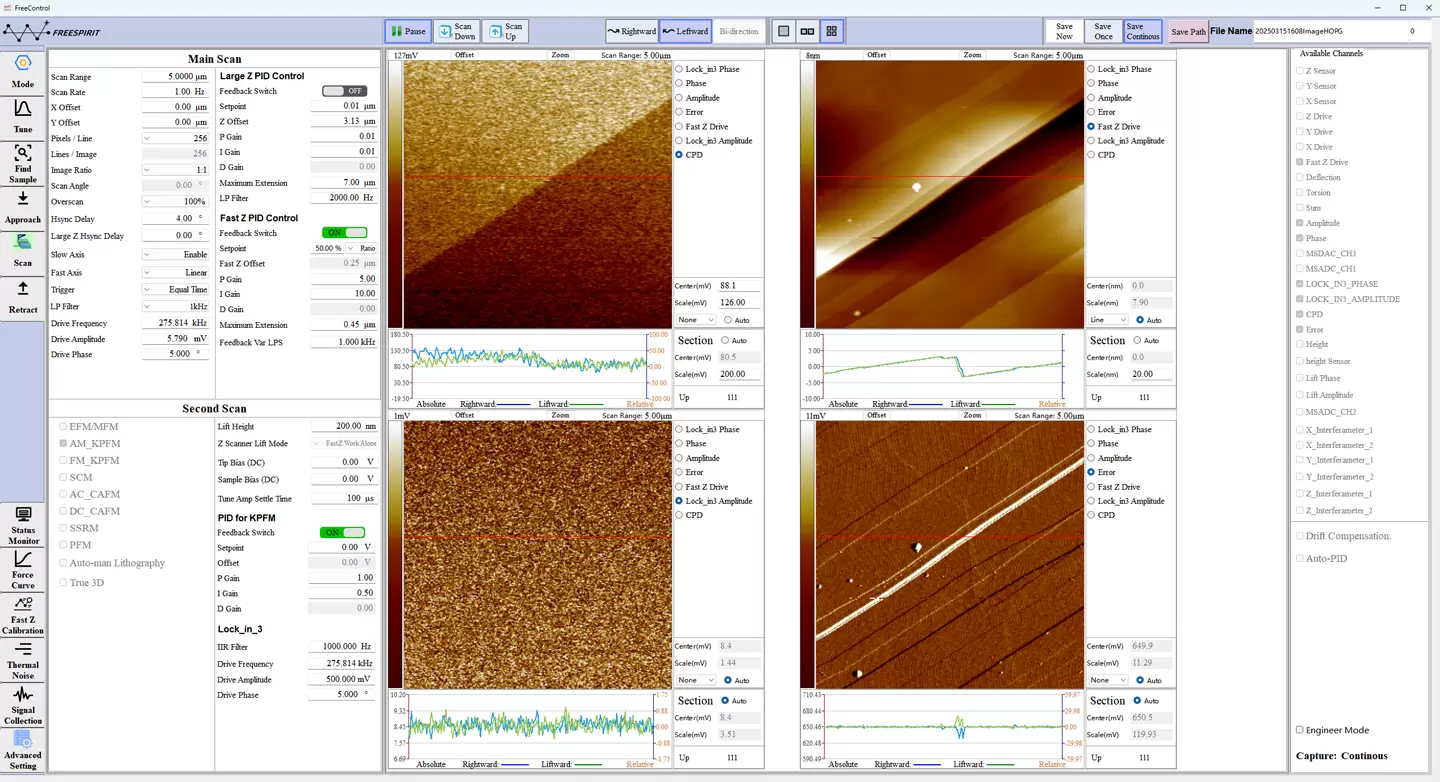This screenshot has width=1440, height=782.
Task: Select single-panel view layout icon
Action: coord(784,31)
